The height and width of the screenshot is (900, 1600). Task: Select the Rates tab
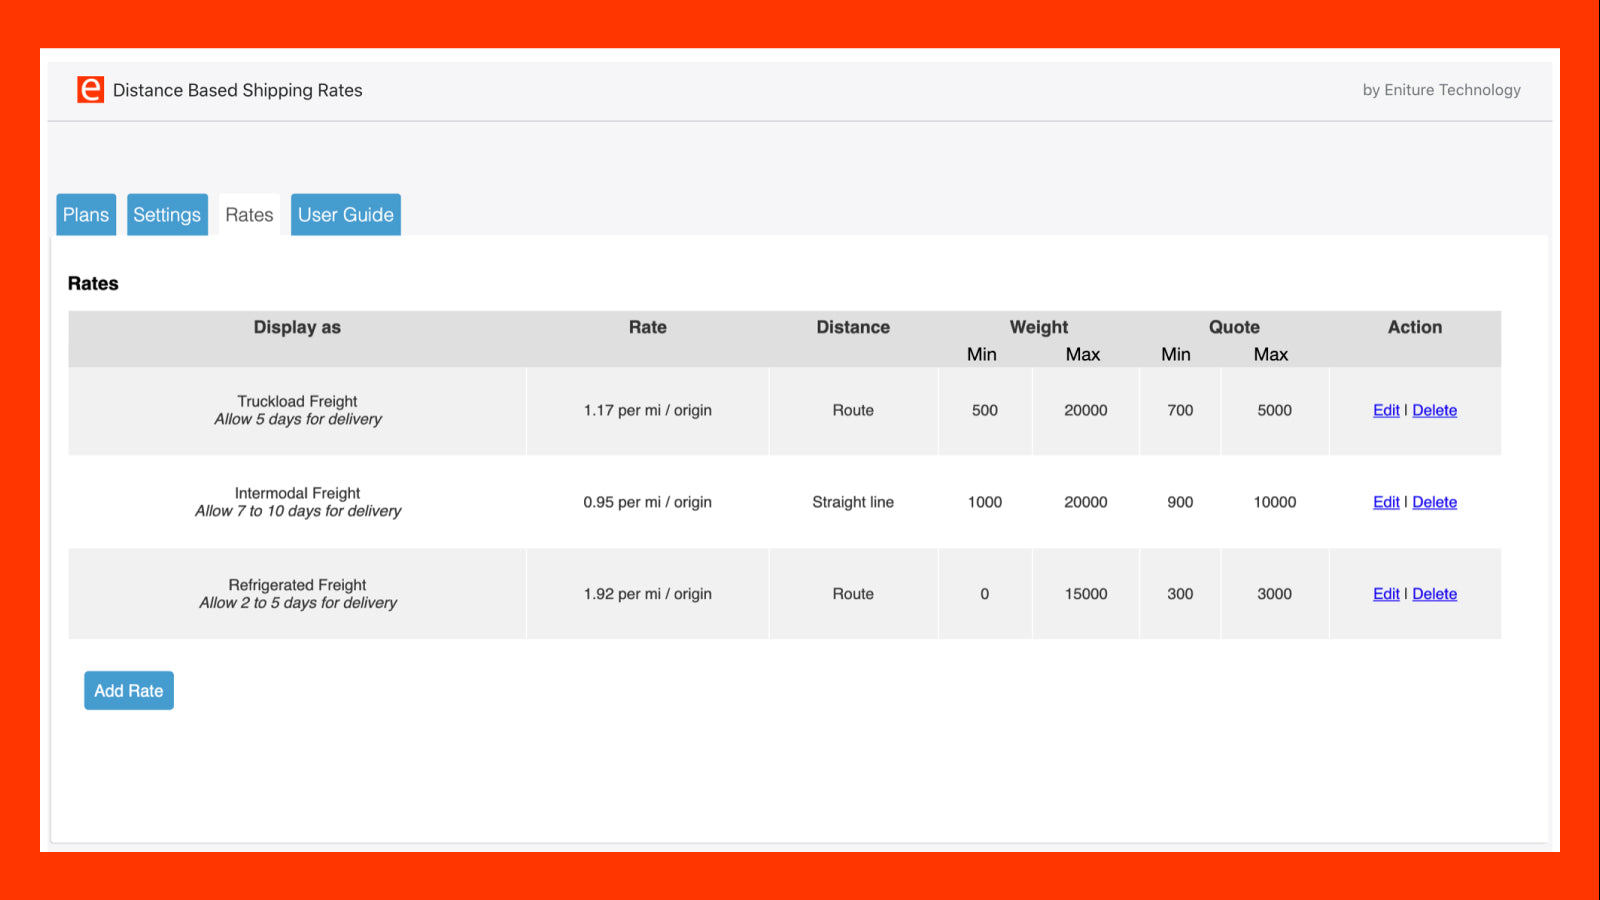[x=249, y=214]
